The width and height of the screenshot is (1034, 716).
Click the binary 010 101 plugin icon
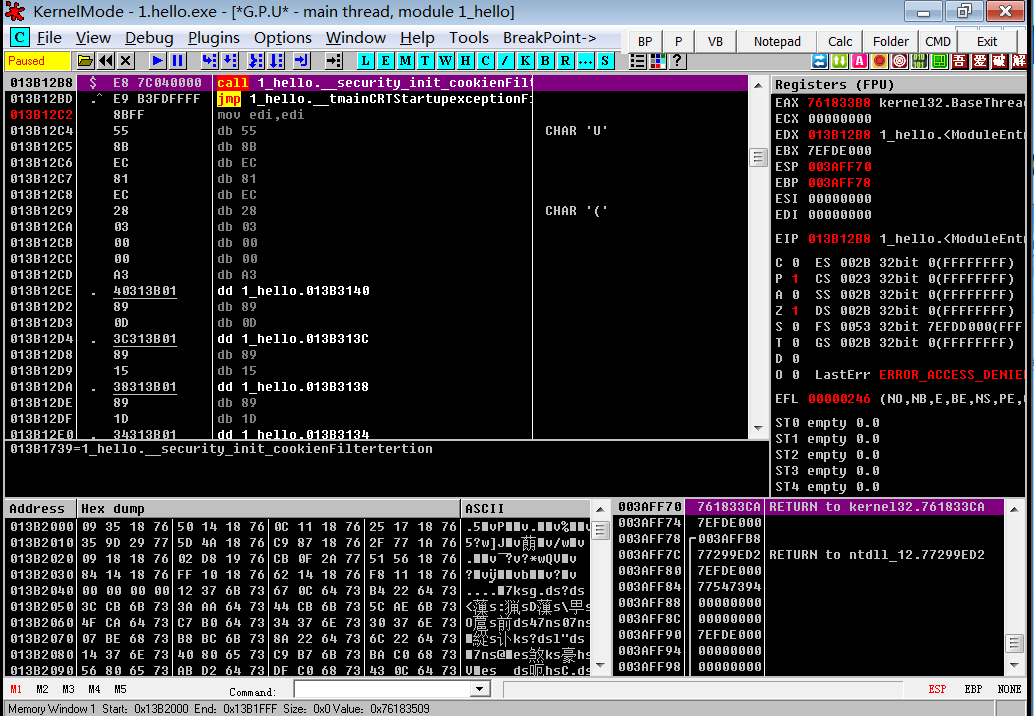919,61
